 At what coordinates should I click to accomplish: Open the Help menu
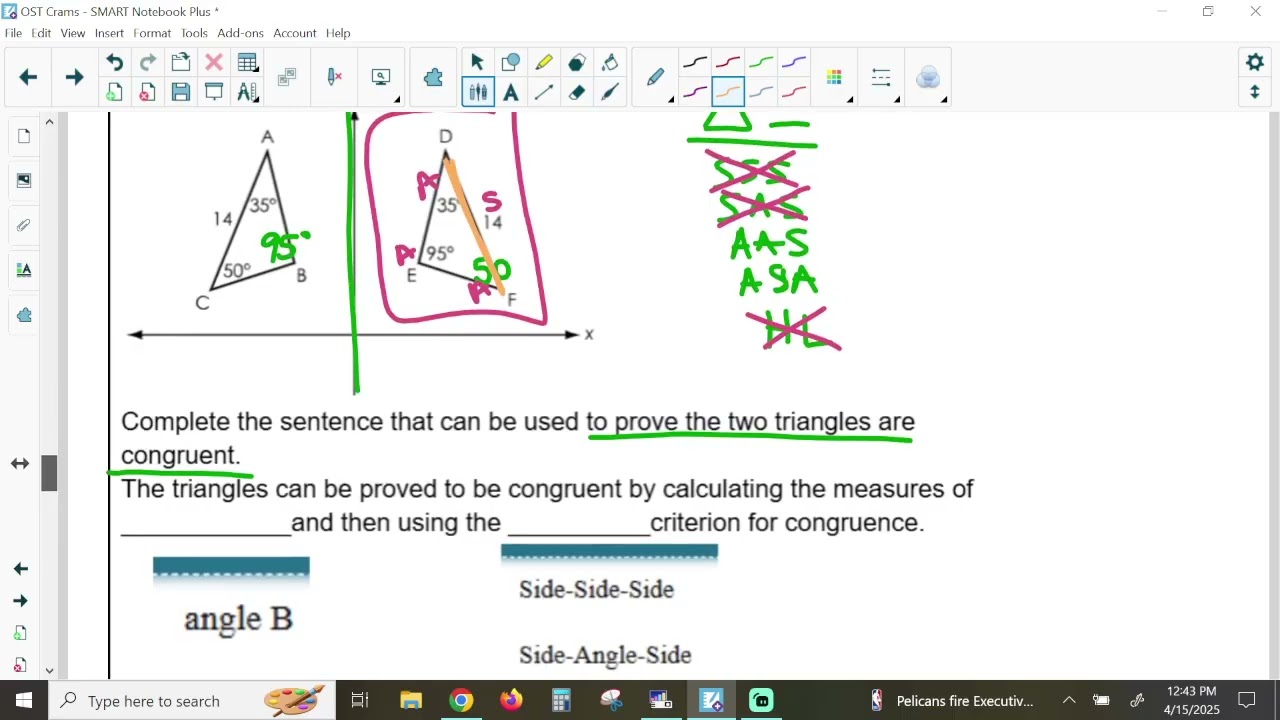[x=338, y=33]
